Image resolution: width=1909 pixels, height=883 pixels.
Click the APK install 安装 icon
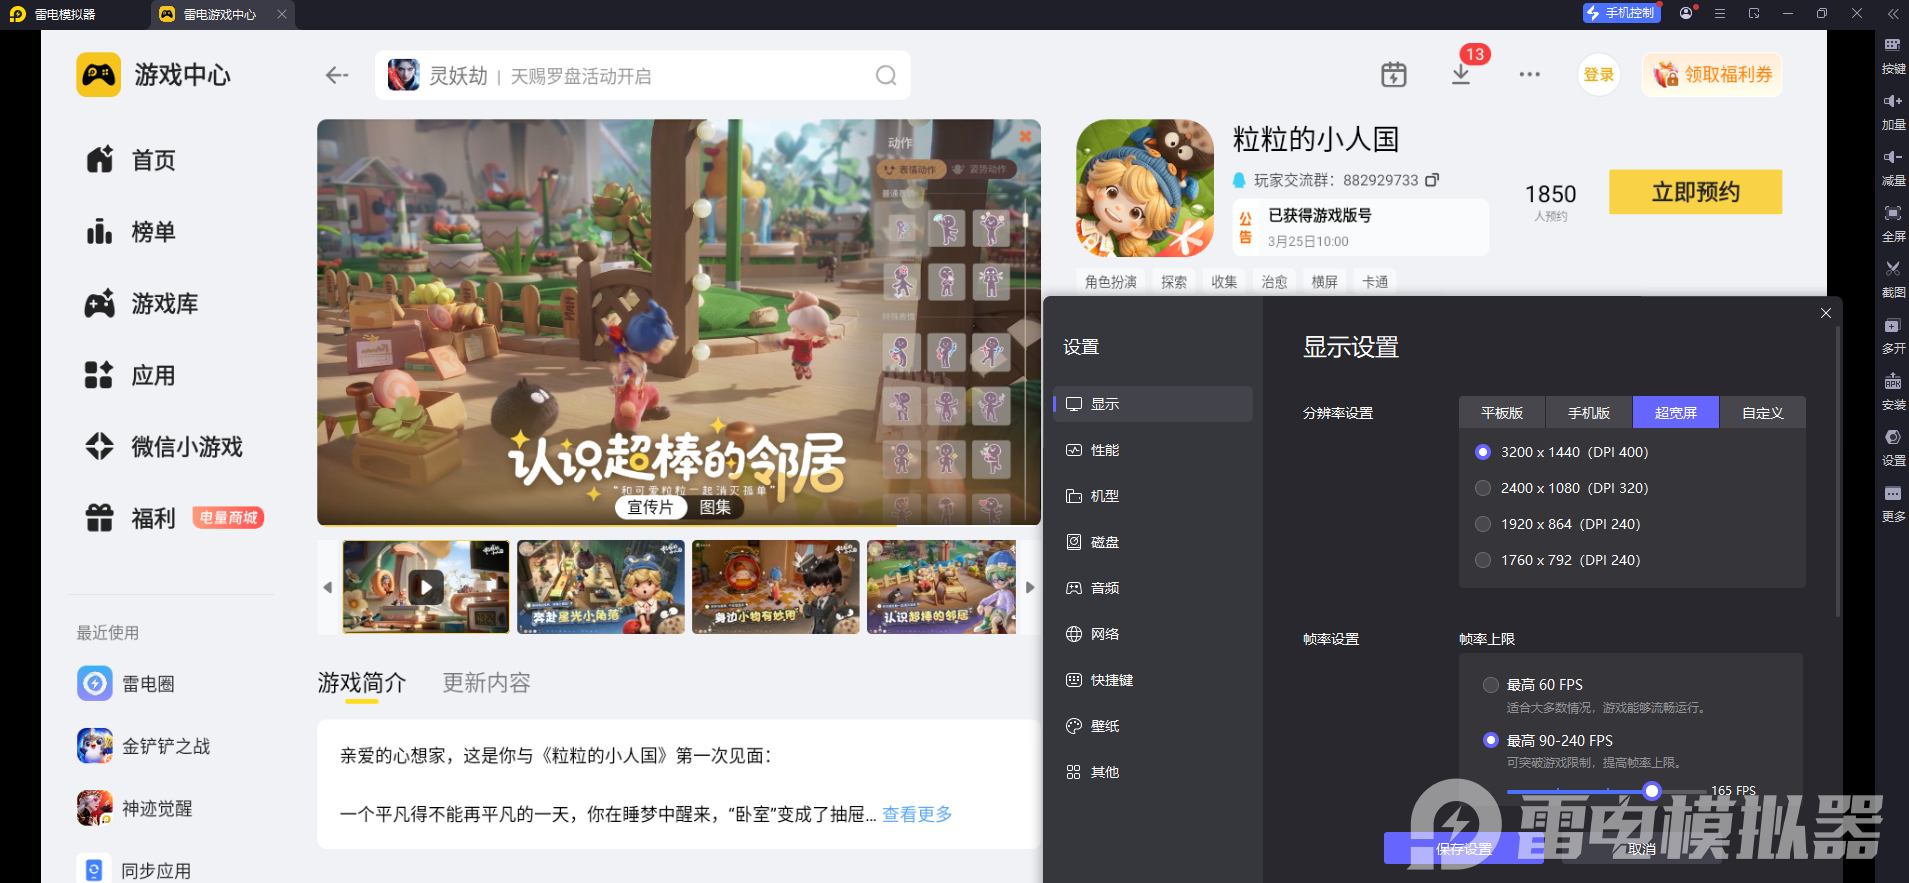pyautogui.click(x=1893, y=382)
